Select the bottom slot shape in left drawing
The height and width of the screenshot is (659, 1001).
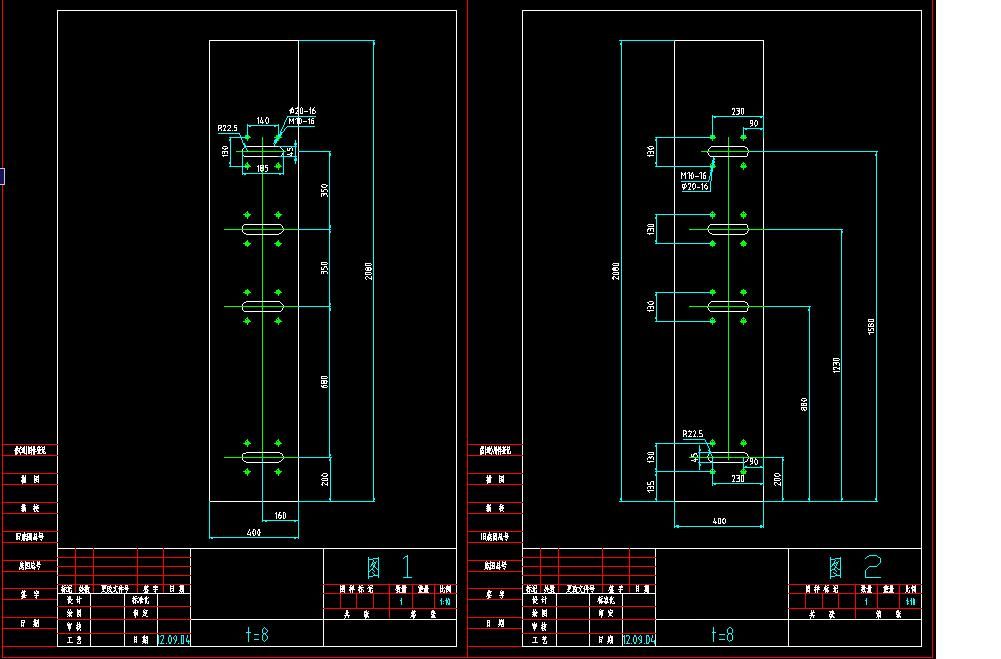263,456
